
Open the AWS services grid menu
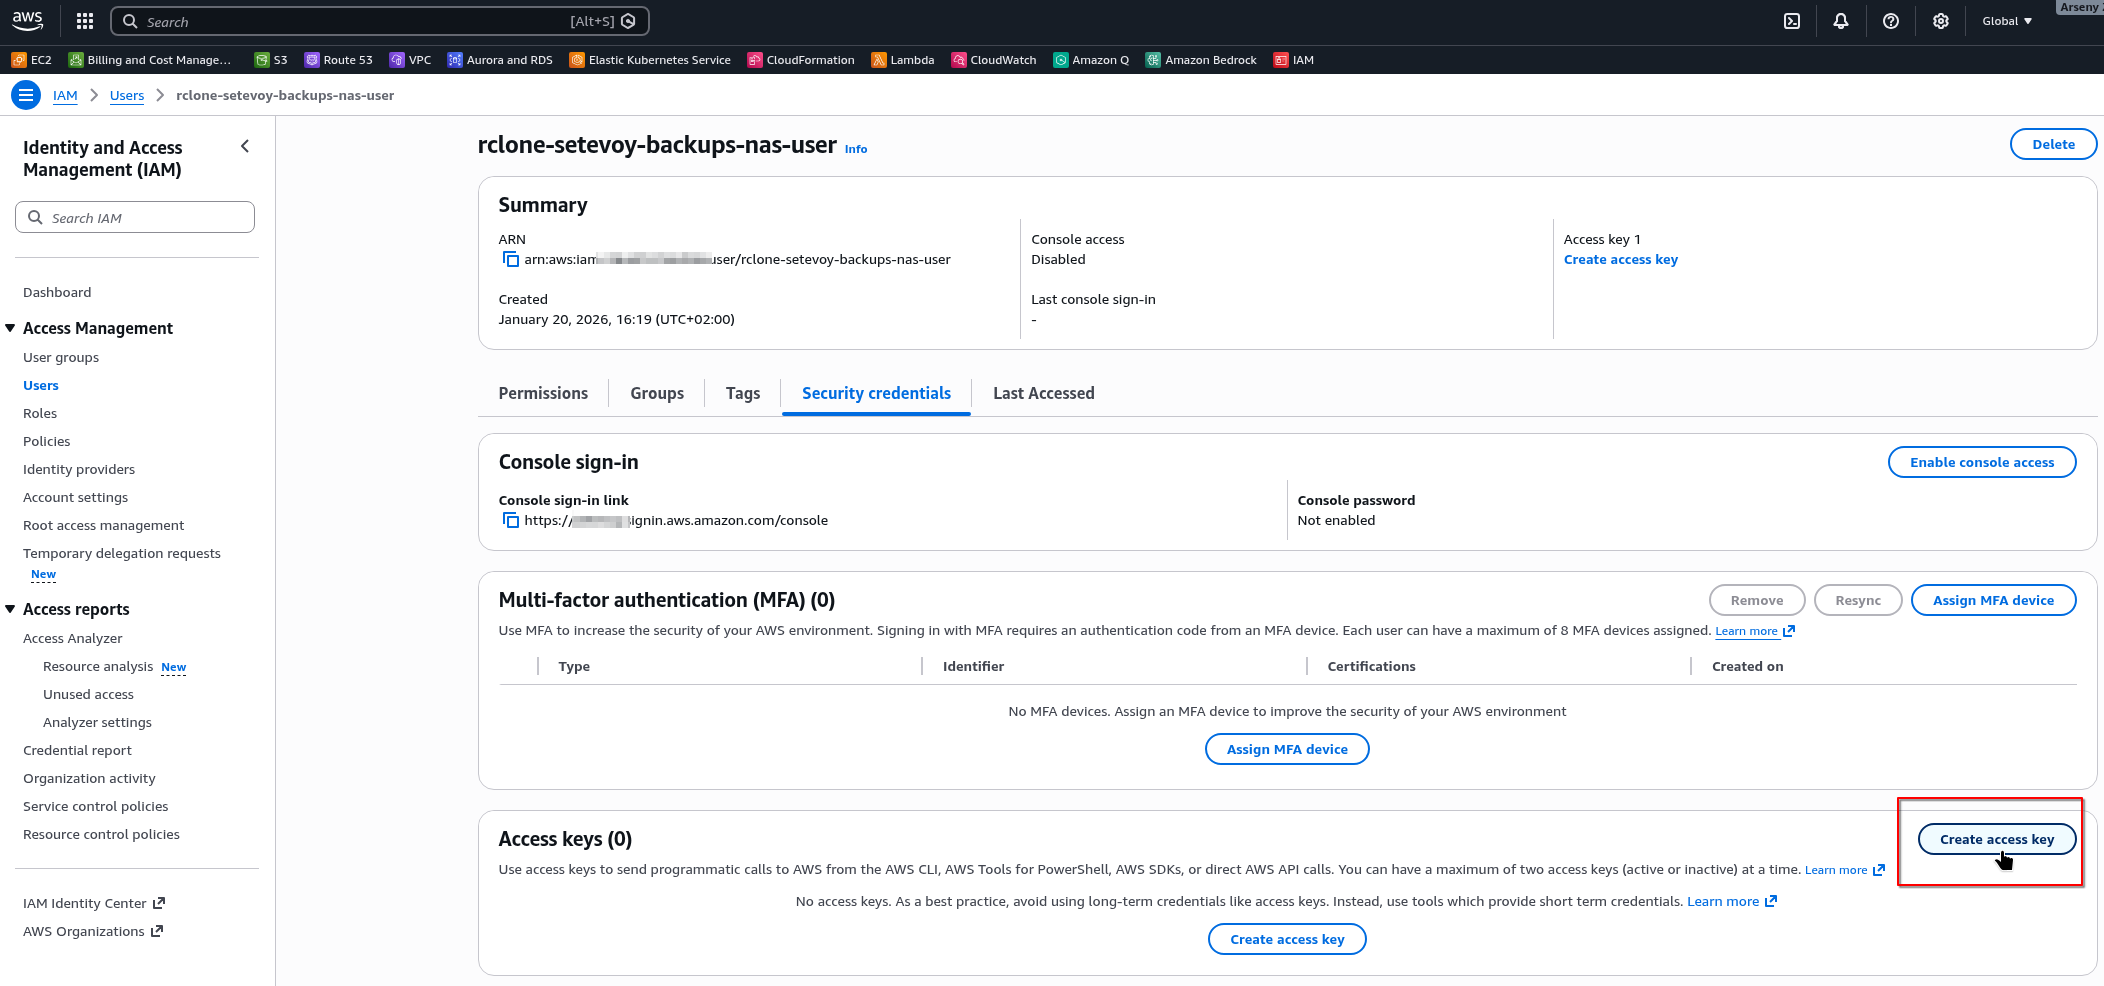point(85,21)
